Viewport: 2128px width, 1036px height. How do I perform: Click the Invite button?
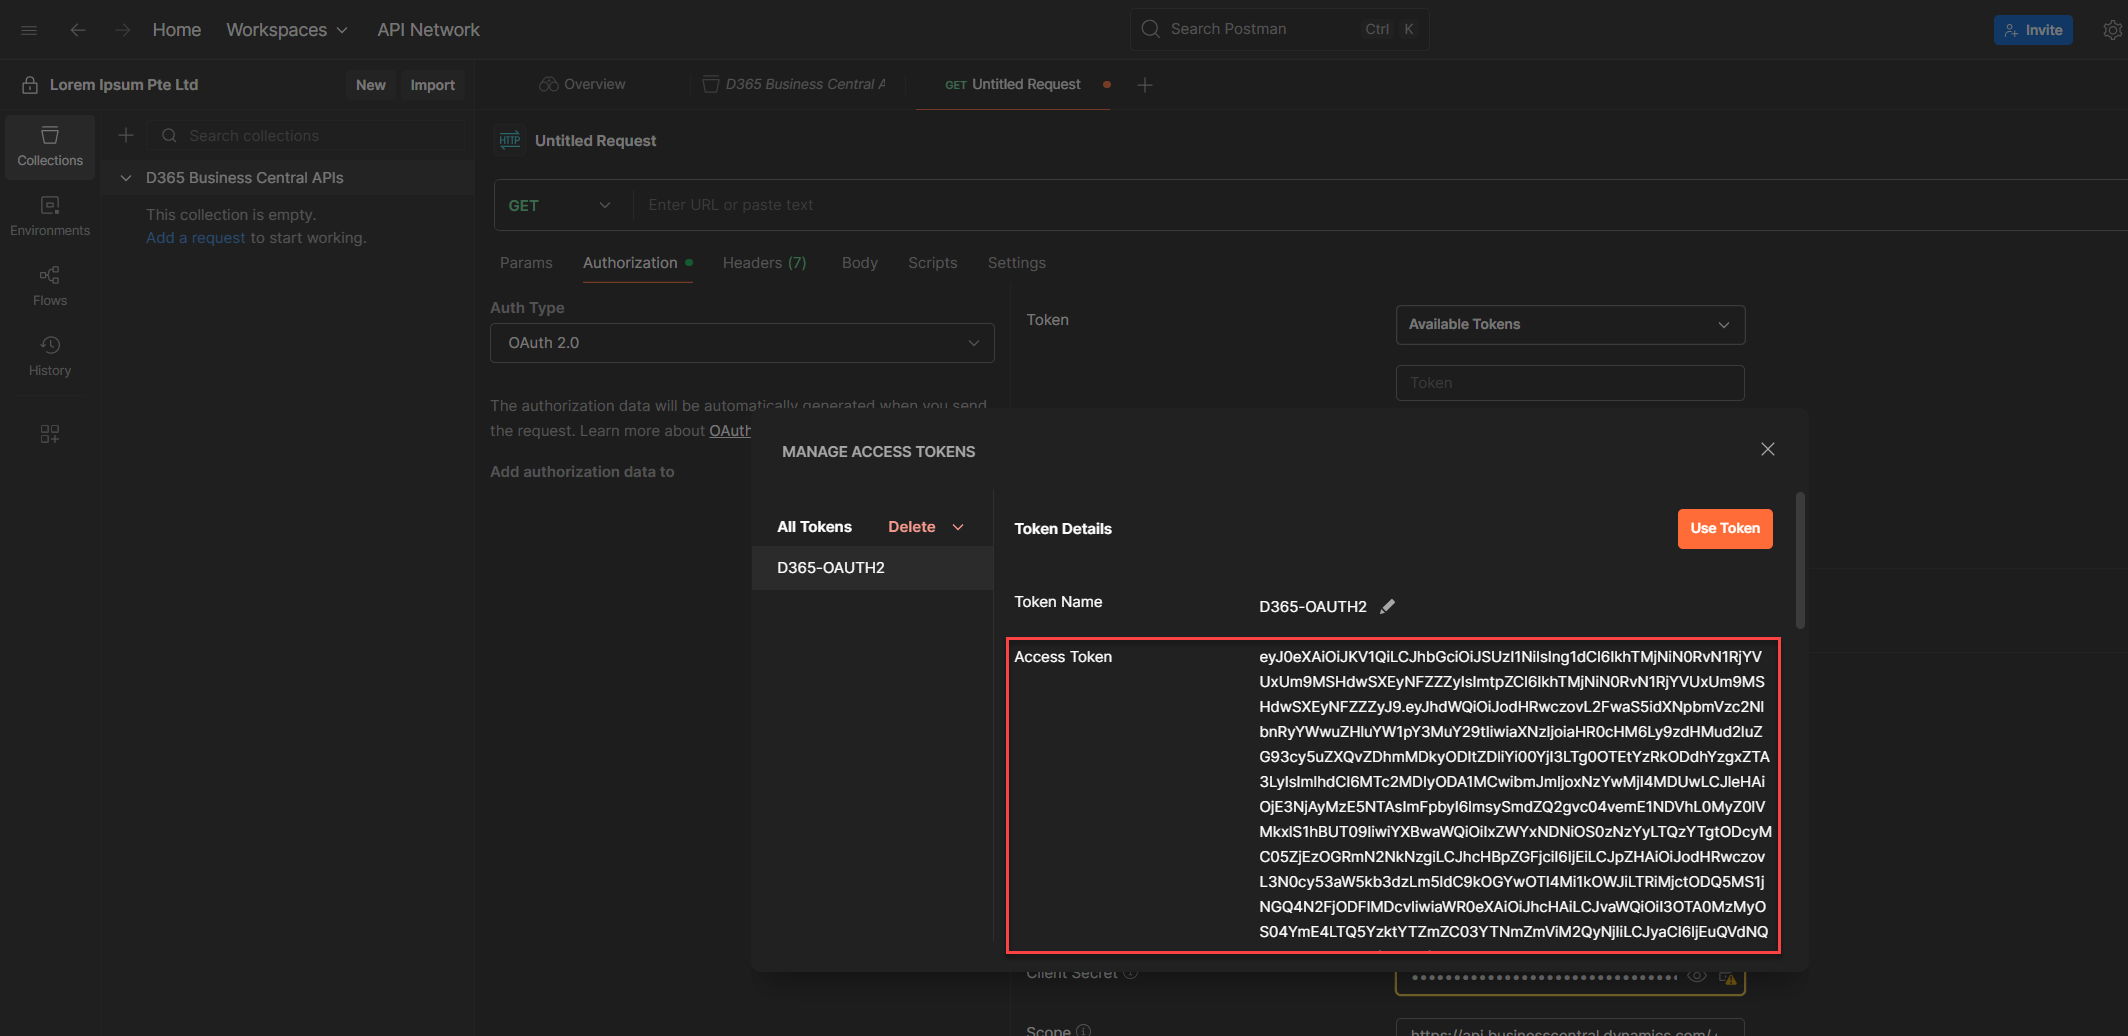tap(2033, 30)
